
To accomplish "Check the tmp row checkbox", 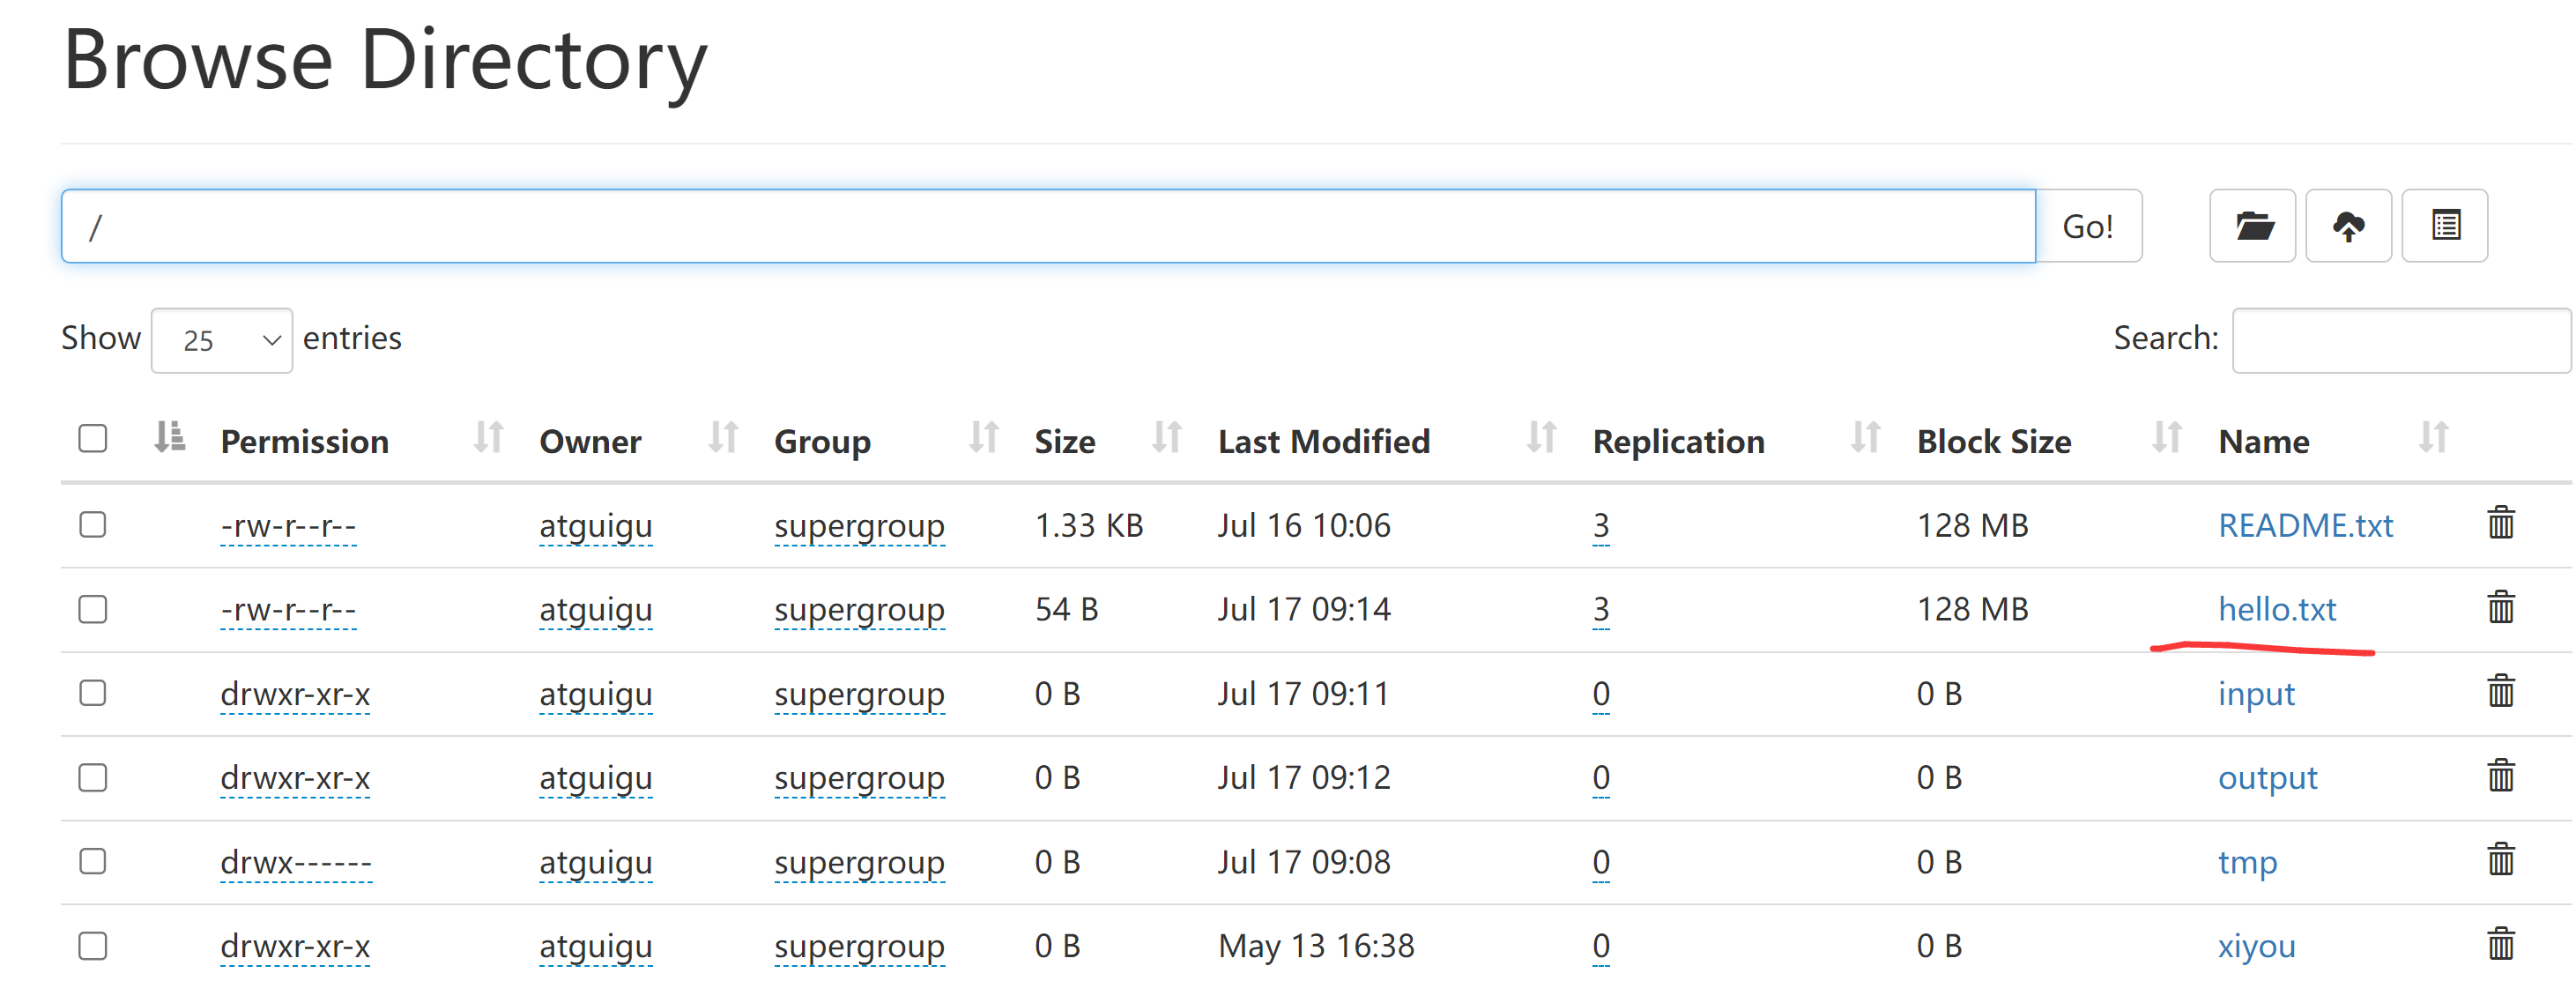I will (93, 861).
